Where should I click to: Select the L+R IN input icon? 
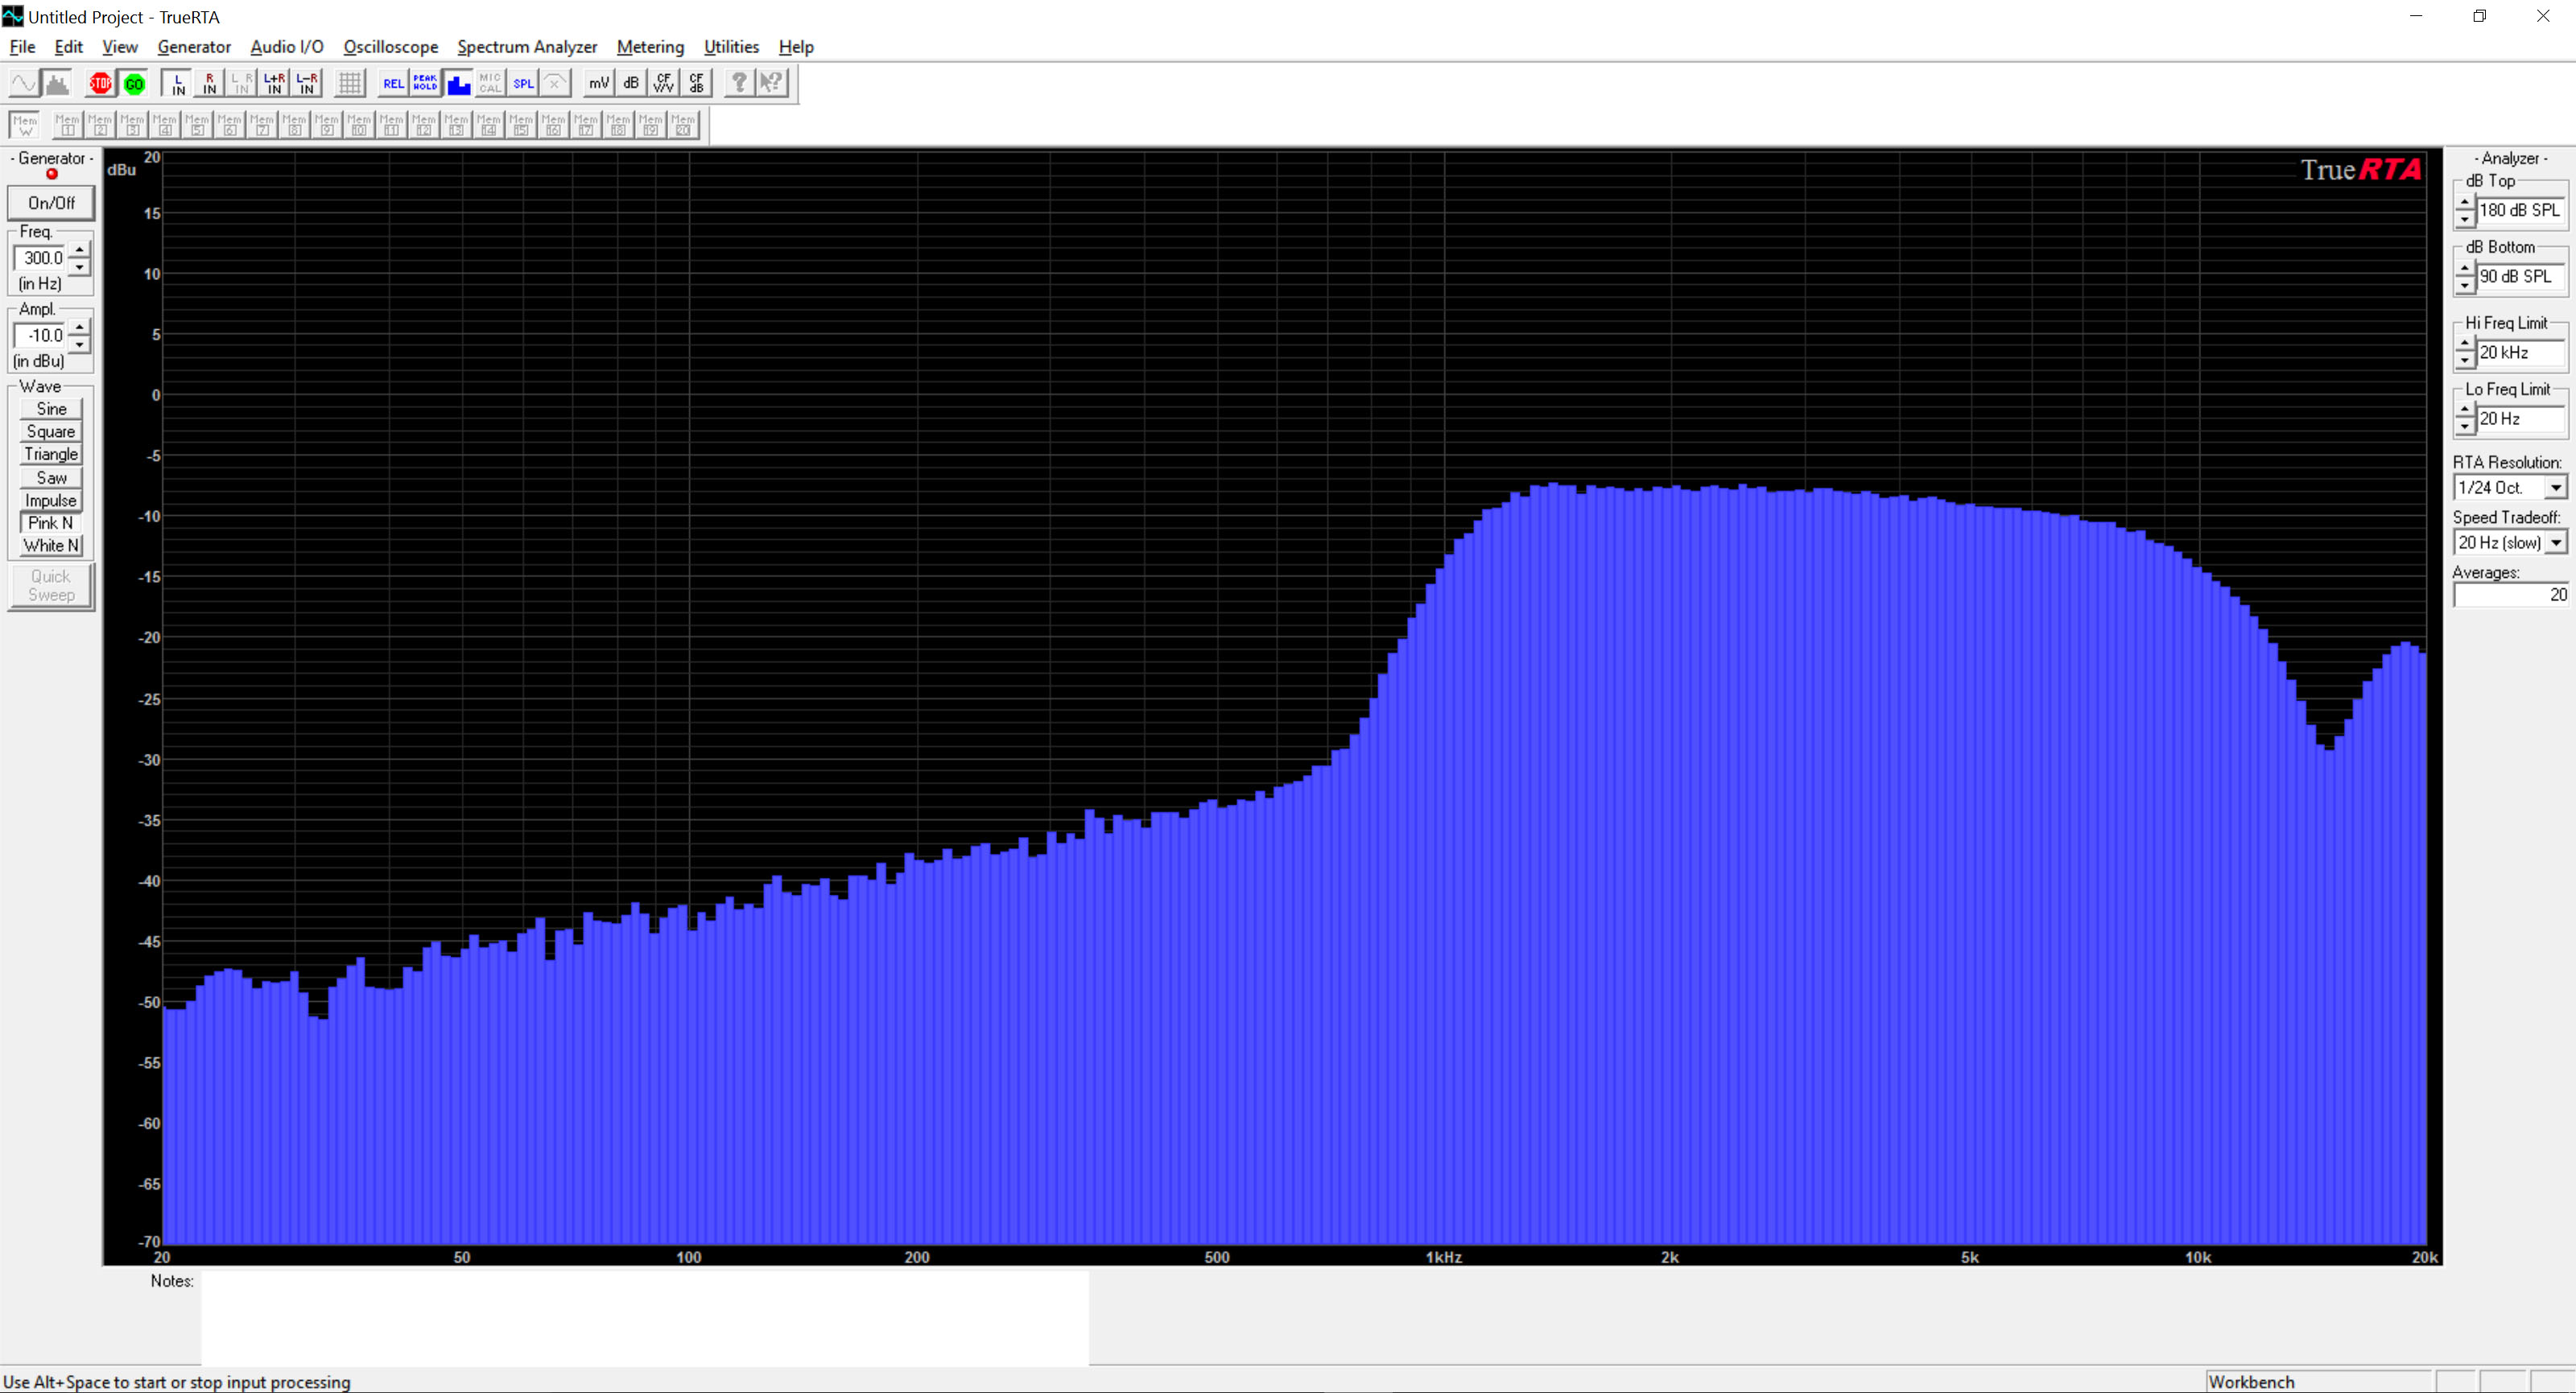(273, 83)
